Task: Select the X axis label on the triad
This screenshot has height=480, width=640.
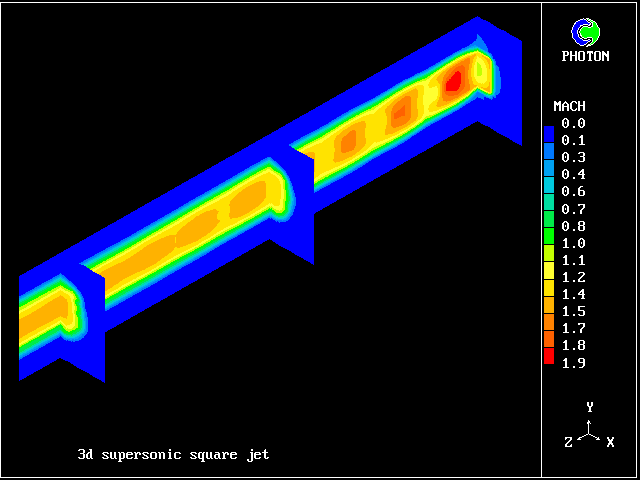Action: coord(610,441)
